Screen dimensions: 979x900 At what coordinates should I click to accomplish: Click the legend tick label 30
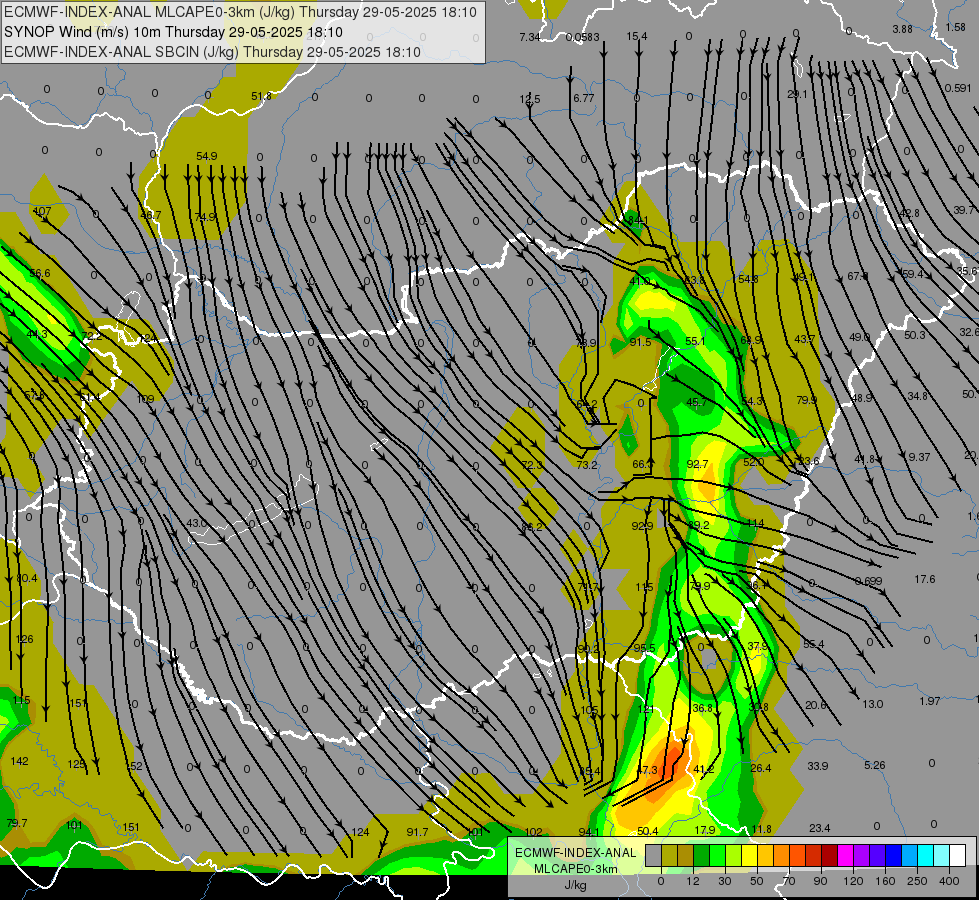point(725,881)
